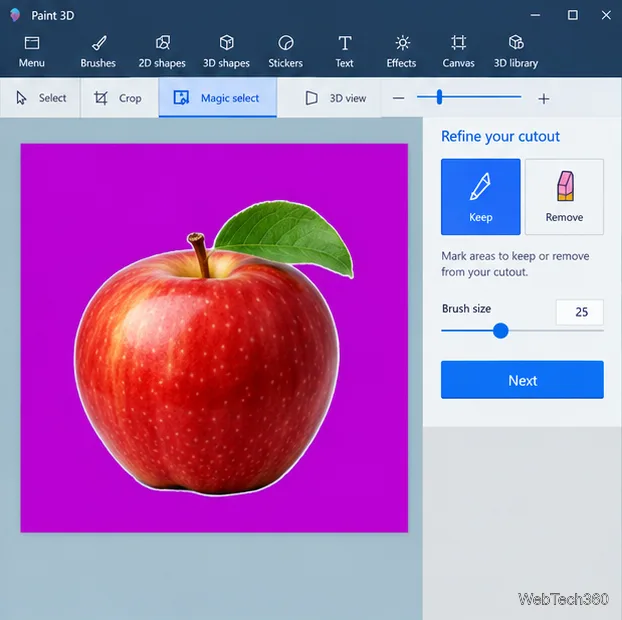Maximize the Paint 3D window
The image size is (622, 620).
click(x=572, y=15)
